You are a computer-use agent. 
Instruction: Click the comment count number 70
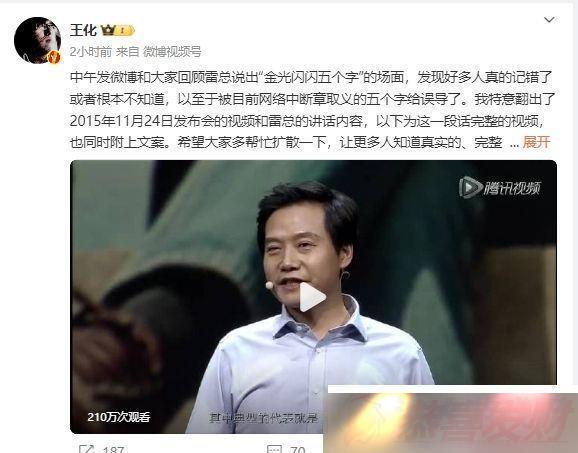pos(297,449)
